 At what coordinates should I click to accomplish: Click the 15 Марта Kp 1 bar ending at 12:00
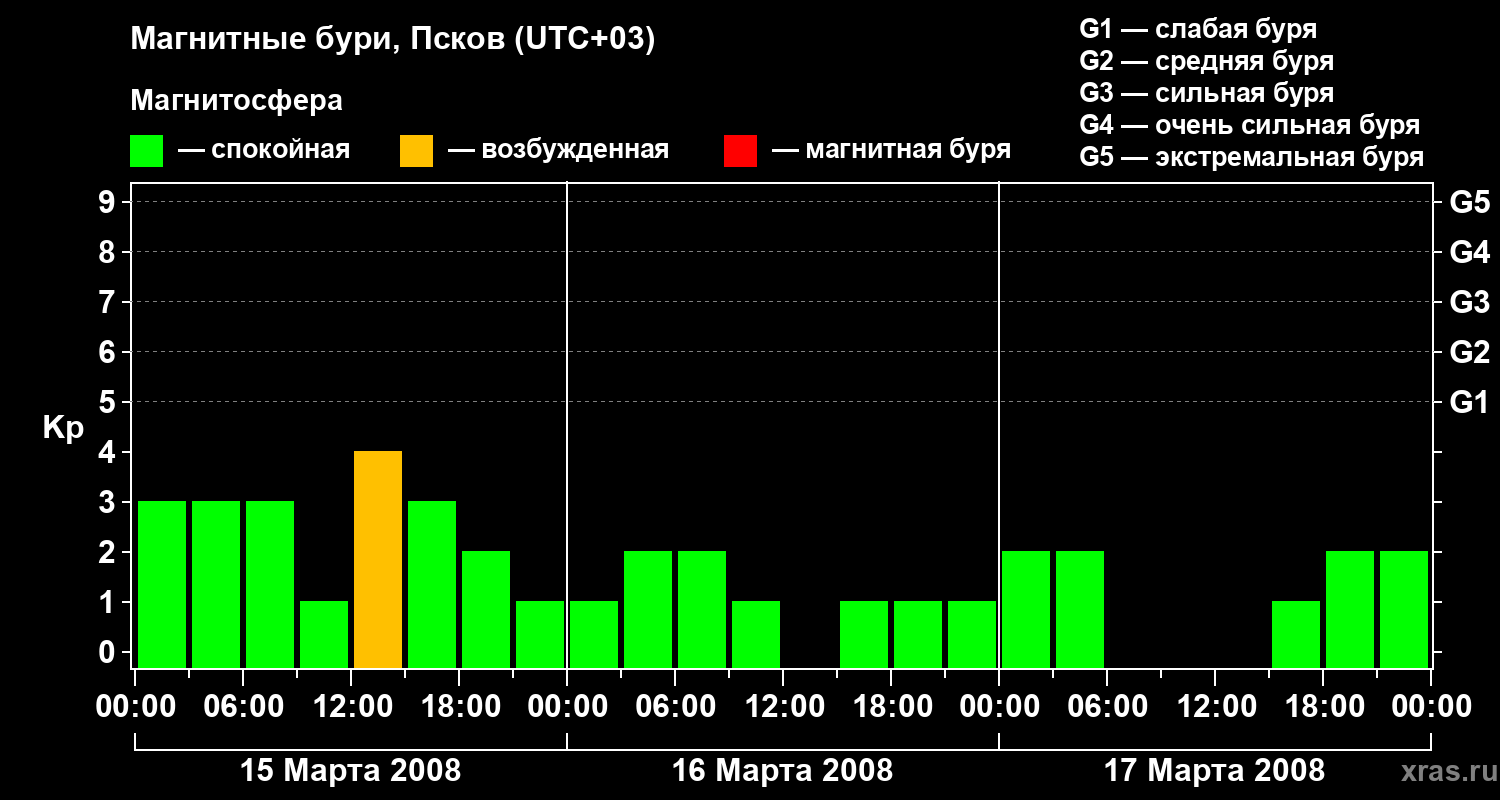point(324,635)
